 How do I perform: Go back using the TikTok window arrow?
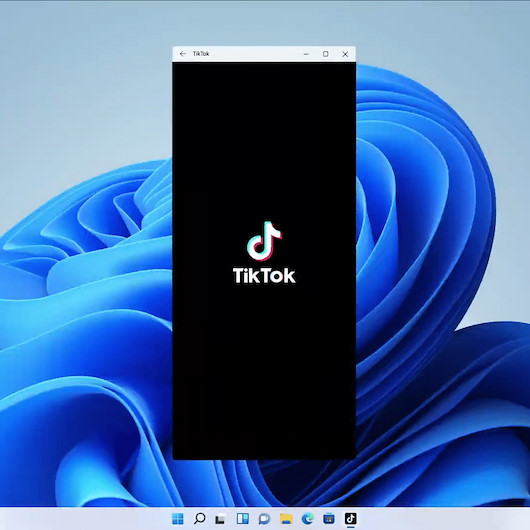click(183, 54)
